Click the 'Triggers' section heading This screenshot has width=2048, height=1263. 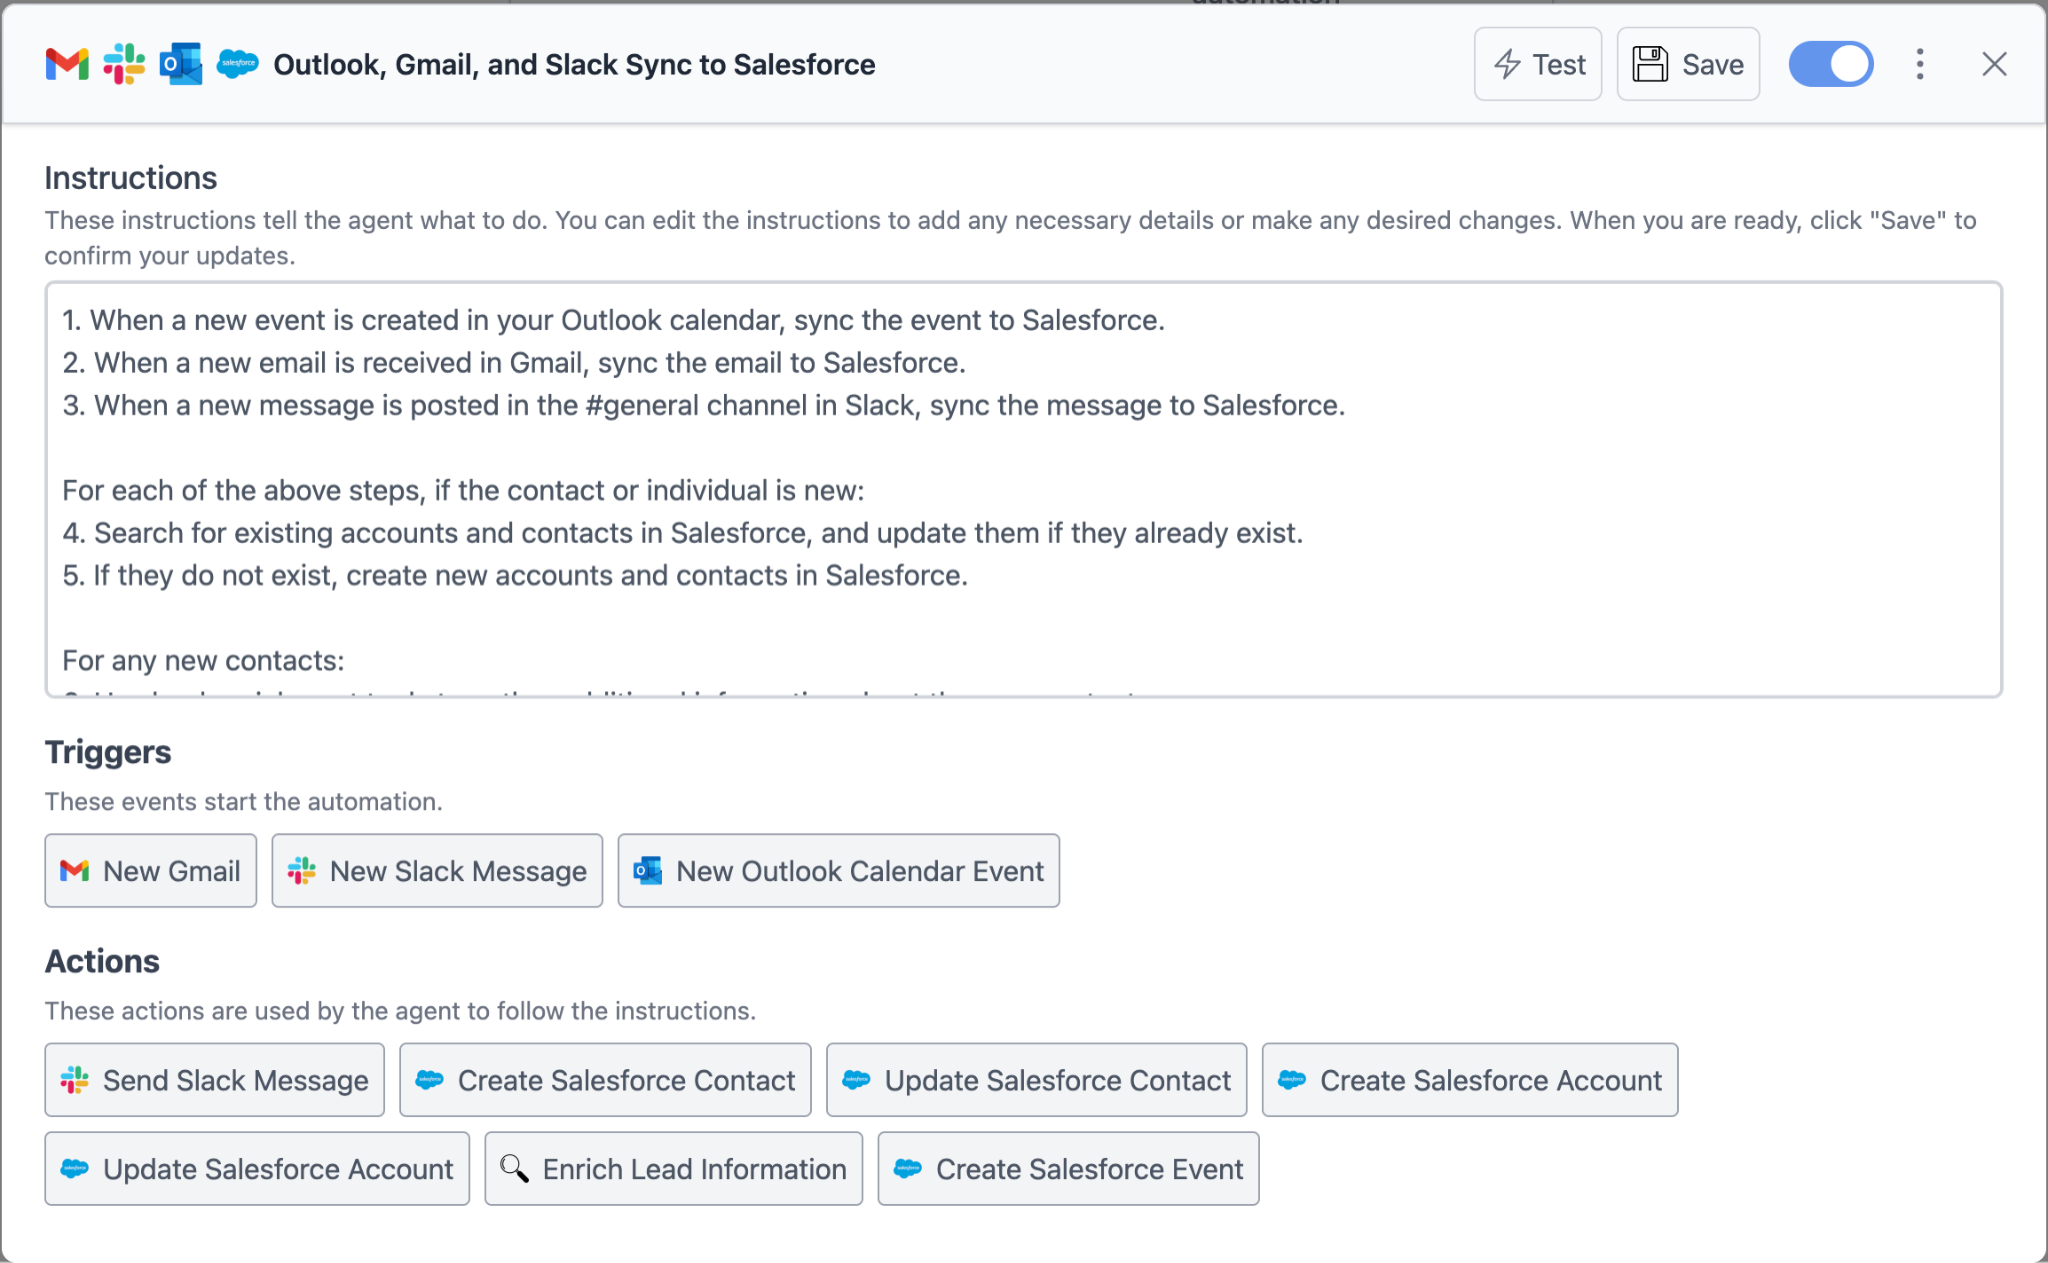coord(108,752)
